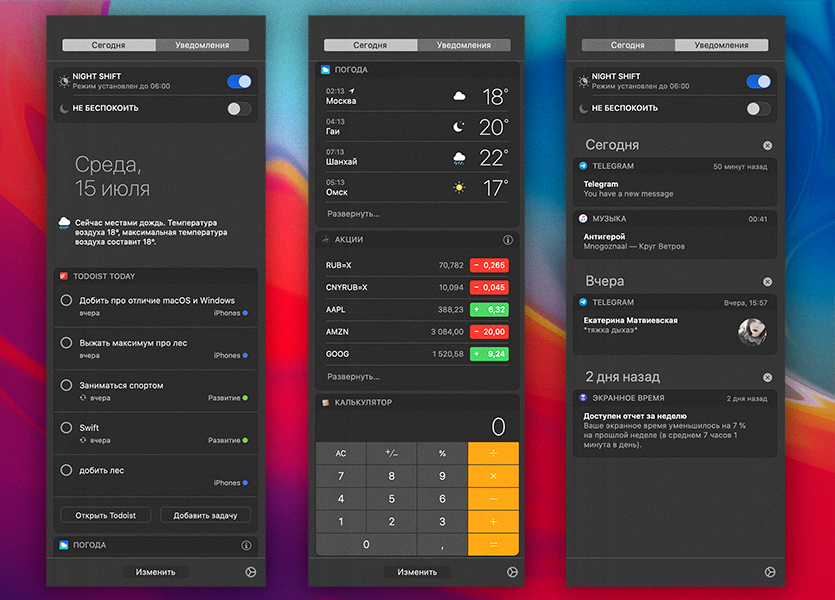This screenshot has height=600, width=835.
Task: Click the Акции widget header icon
Action: click(325, 240)
